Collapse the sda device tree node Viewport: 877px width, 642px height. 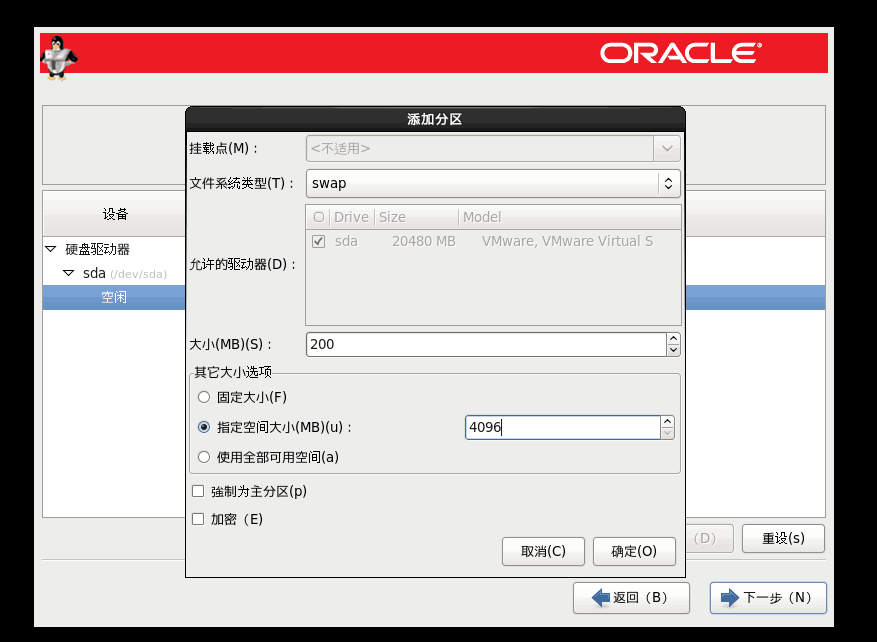69,273
